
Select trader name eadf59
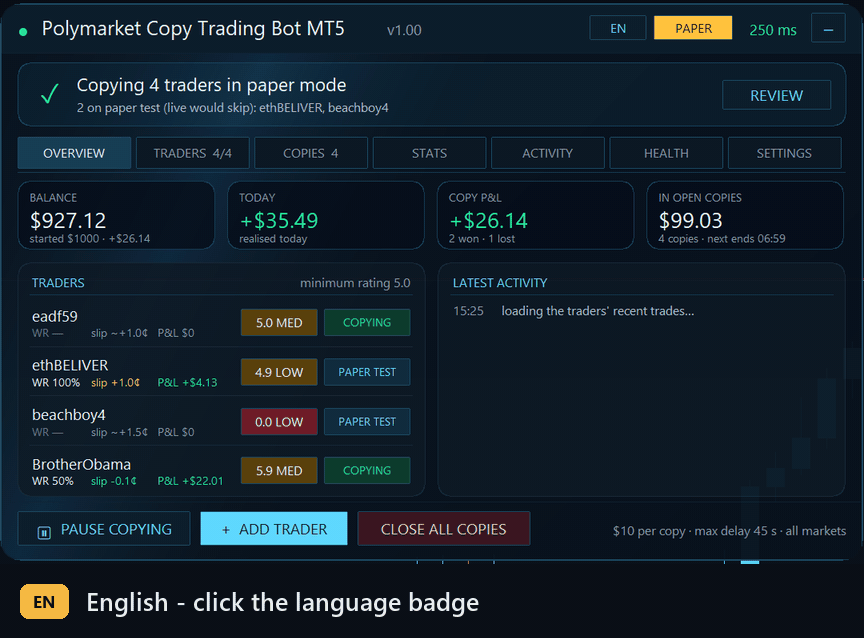(x=55, y=316)
